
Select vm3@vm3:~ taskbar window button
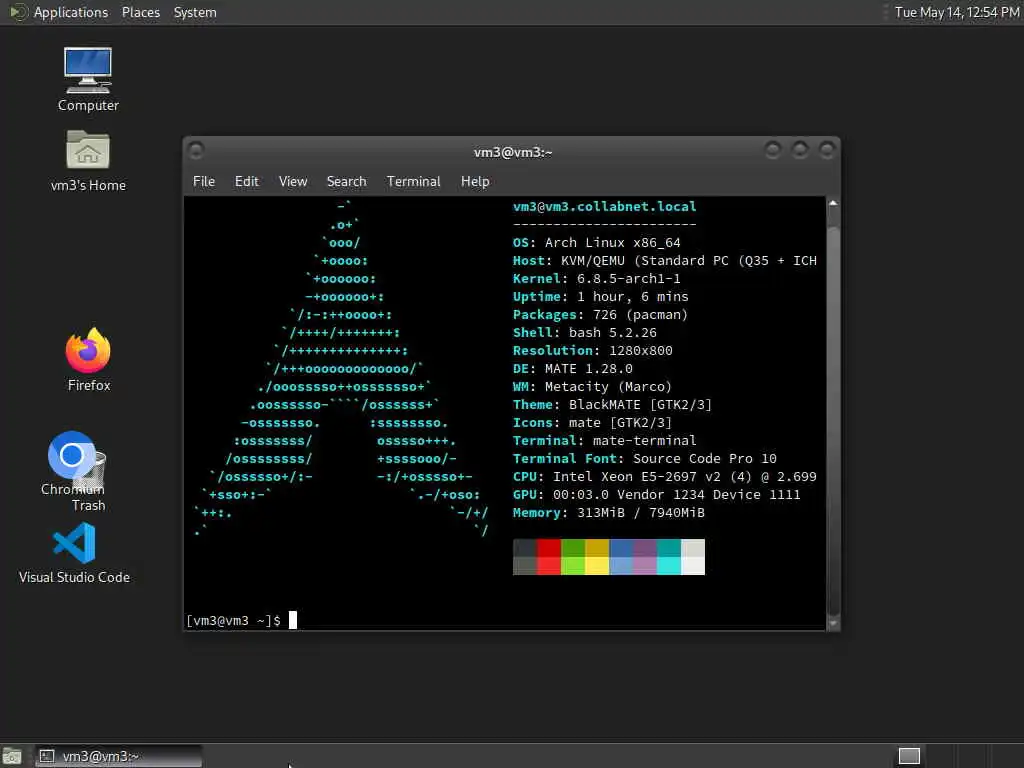tap(119, 756)
